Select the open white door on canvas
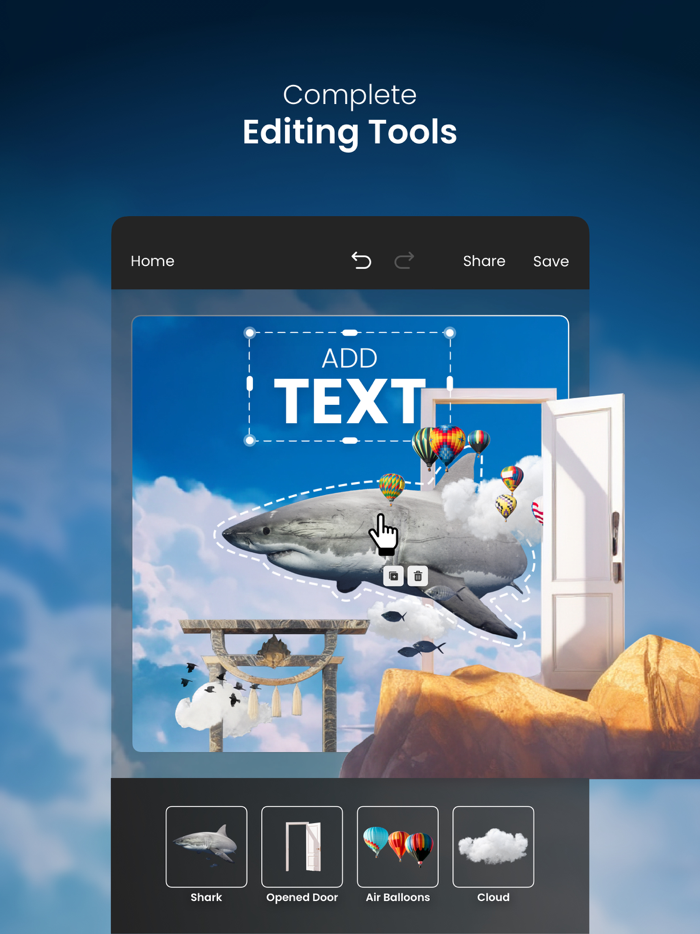The image size is (700, 934). [x=581, y=542]
